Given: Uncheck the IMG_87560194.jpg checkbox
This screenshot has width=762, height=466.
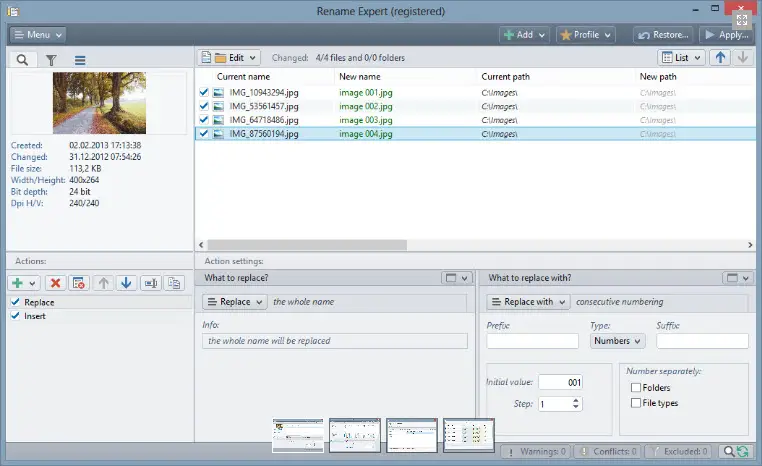Looking at the screenshot, I should (204, 133).
